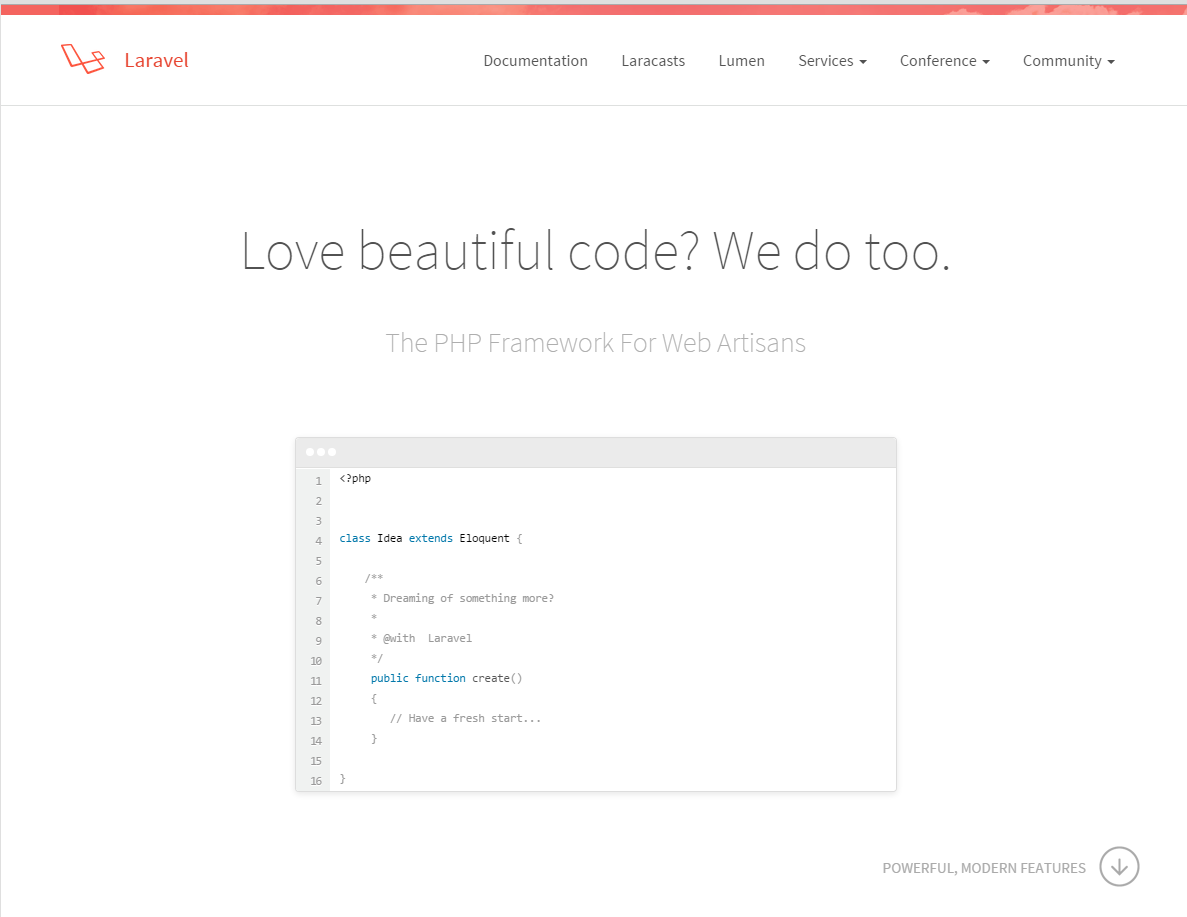Click the comment Dreaming of something more?

pos(462,598)
